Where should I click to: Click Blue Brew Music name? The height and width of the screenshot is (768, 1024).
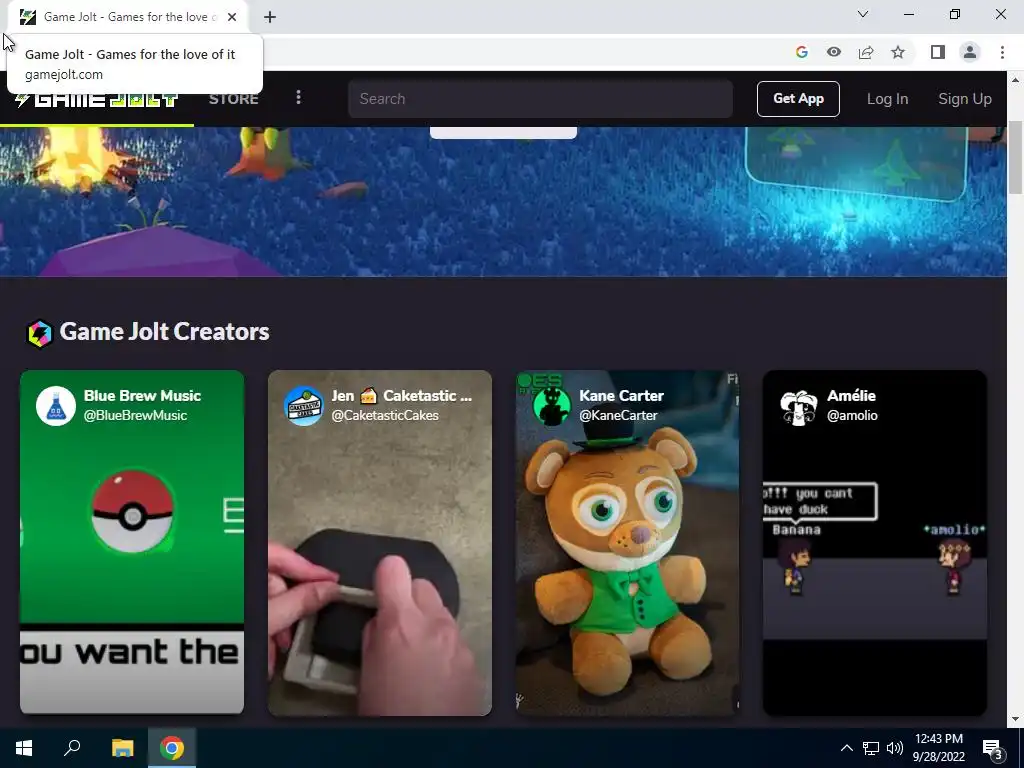pos(142,396)
